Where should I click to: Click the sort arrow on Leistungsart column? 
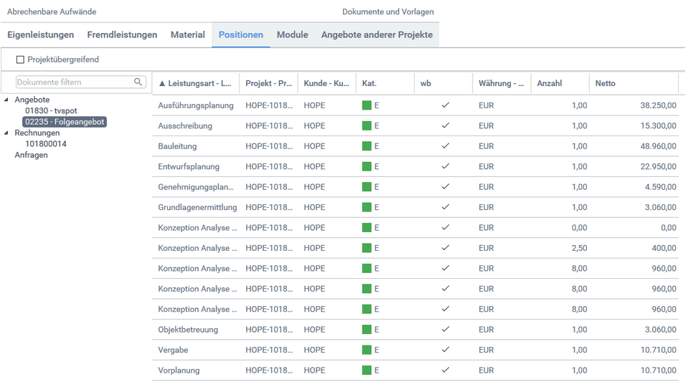coord(162,83)
